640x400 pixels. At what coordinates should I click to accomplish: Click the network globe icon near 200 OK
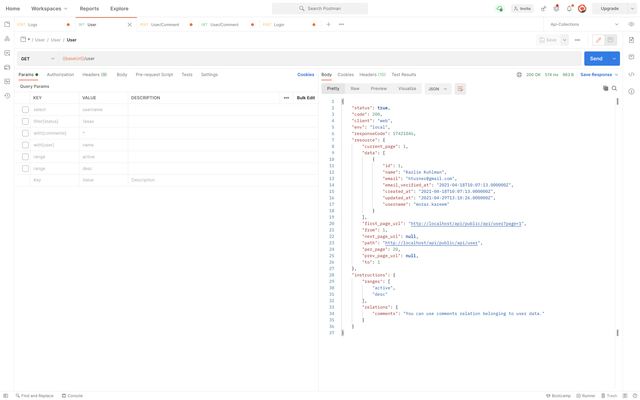coord(519,75)
